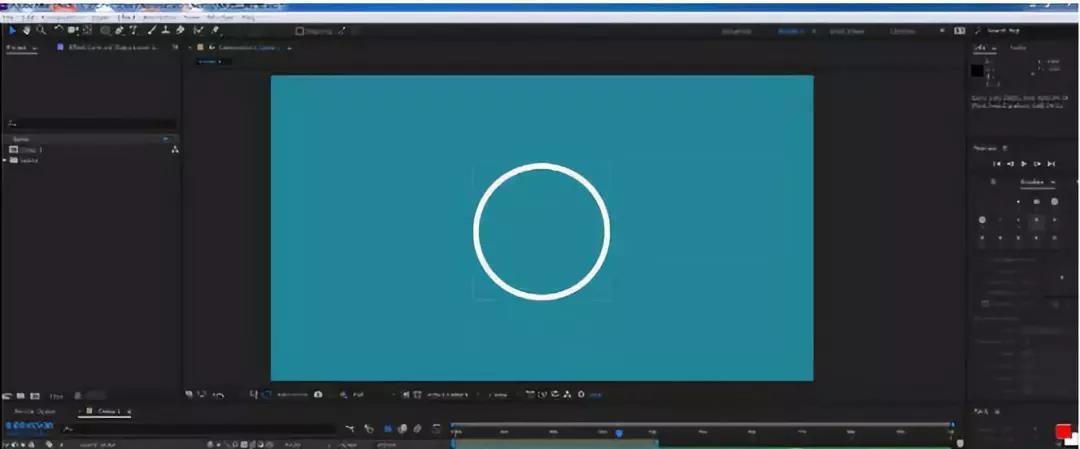Open the Name column sort dropdown
The height and width of the screenshot is (449, 1080).
coord(165,139)
